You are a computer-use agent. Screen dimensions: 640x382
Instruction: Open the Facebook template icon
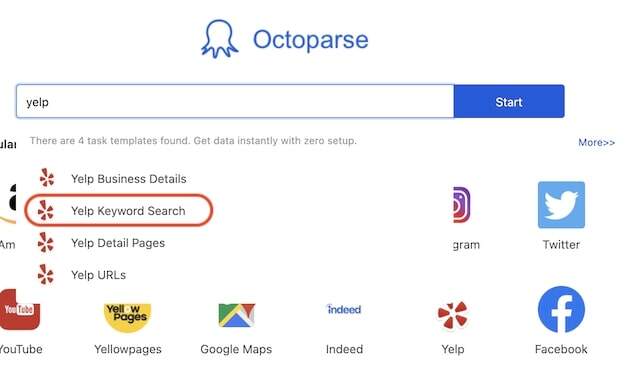coord(561,310)
